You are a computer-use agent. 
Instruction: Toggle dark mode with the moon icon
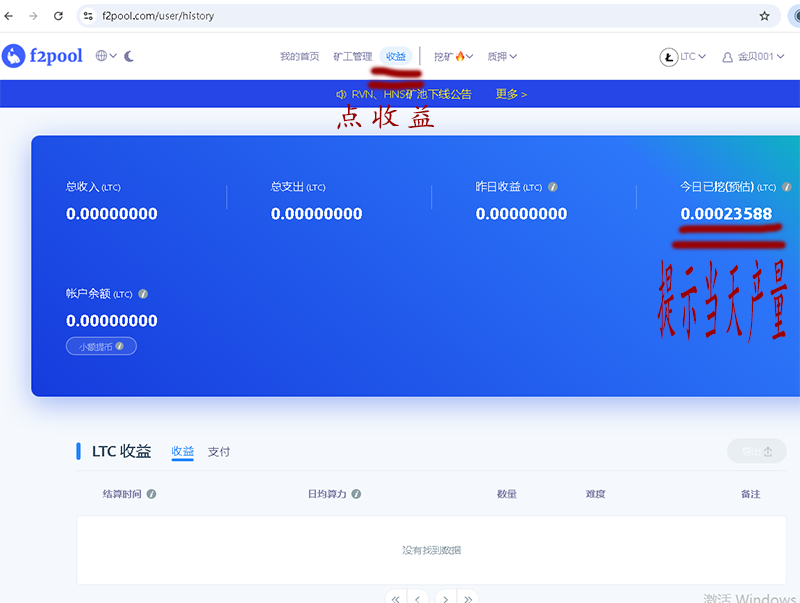coord(129,57)
